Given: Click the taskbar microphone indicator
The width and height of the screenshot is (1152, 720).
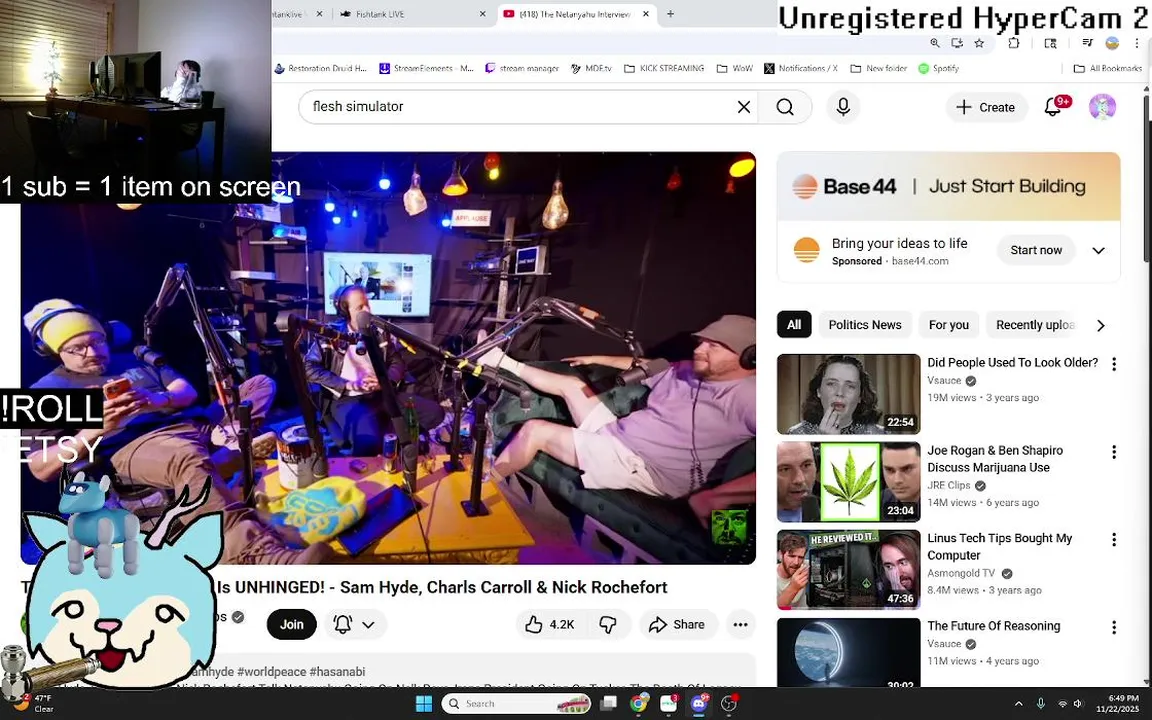Looking at the screenshot, I should click(x=1040, y=704).
